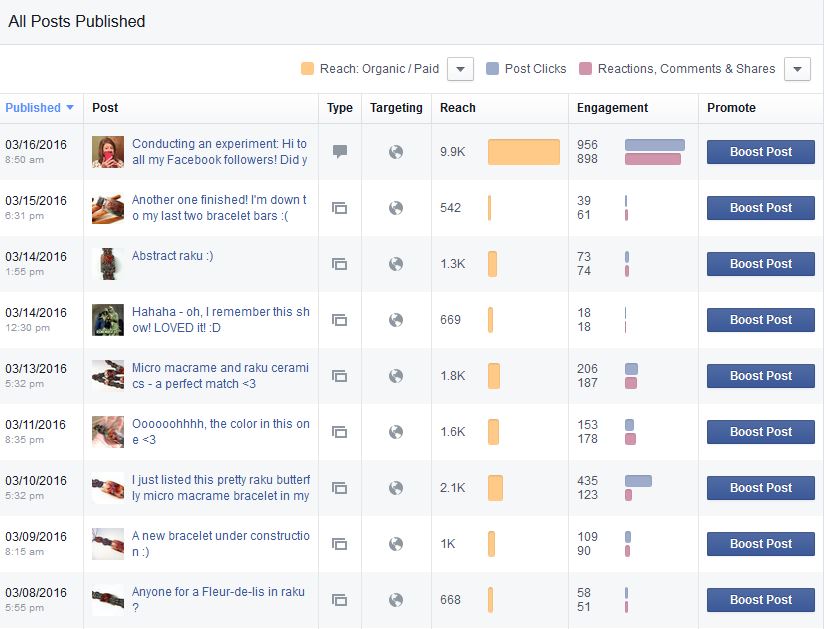
Task: Open the 'Conducting an experiment' post link
Action: click(x=220, y=152)
